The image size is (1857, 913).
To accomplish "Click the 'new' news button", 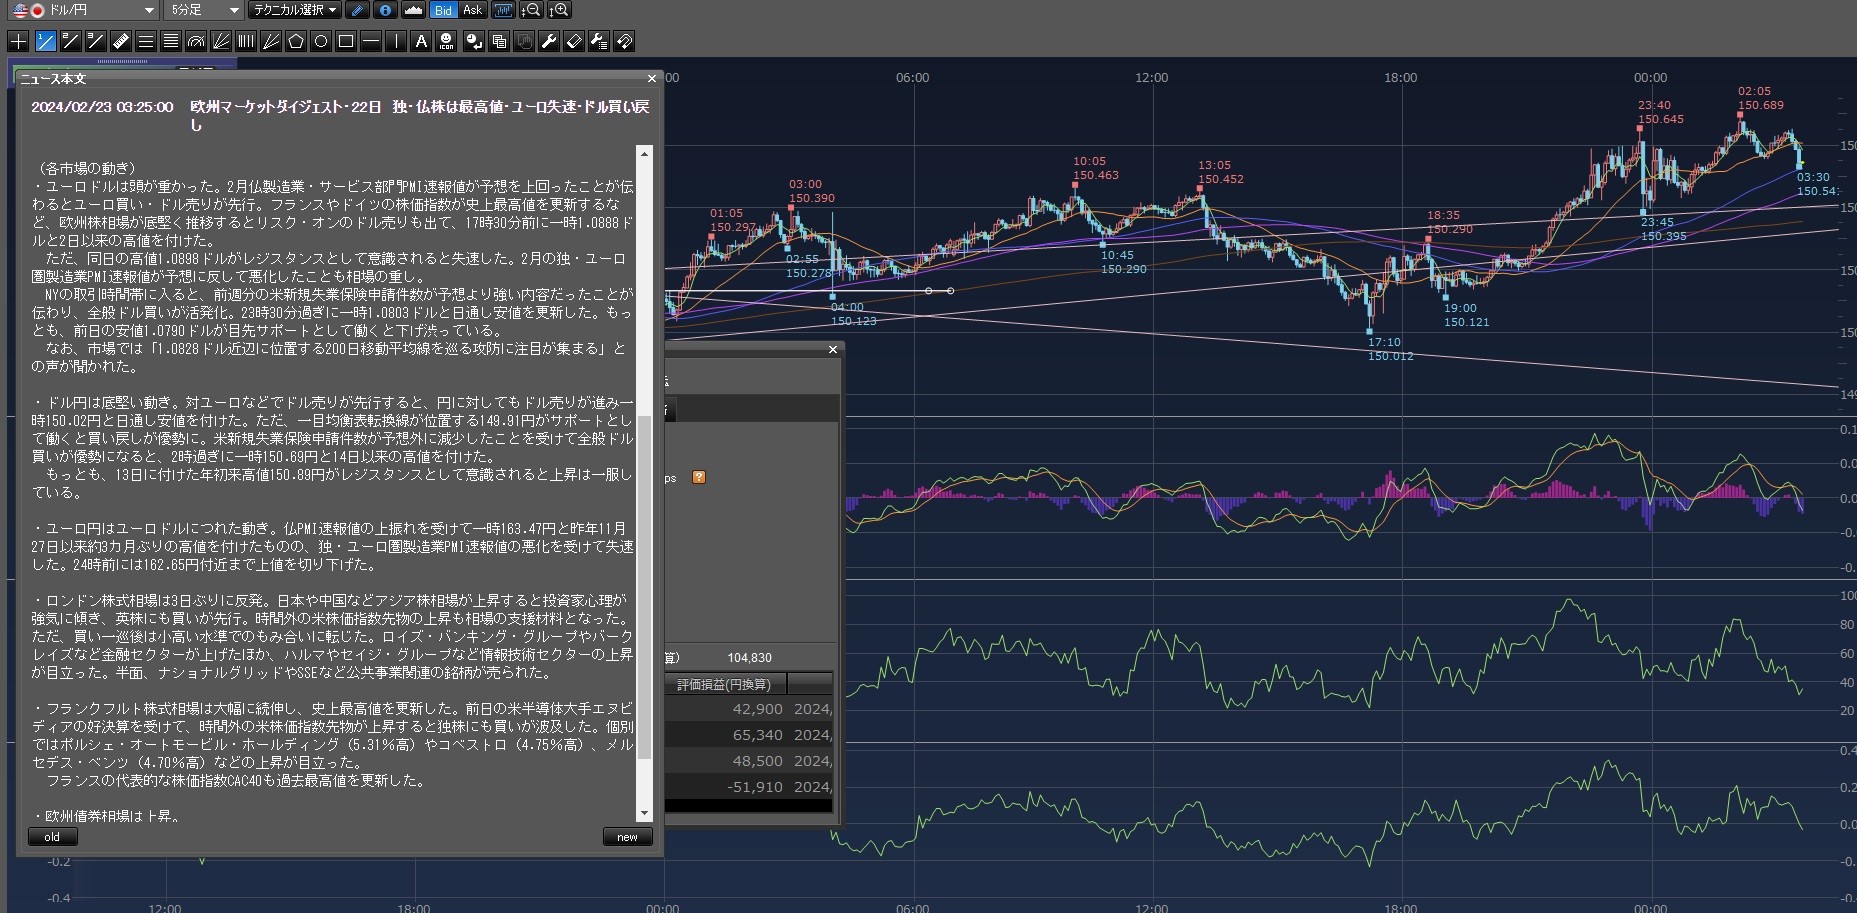I will [627, 837].
